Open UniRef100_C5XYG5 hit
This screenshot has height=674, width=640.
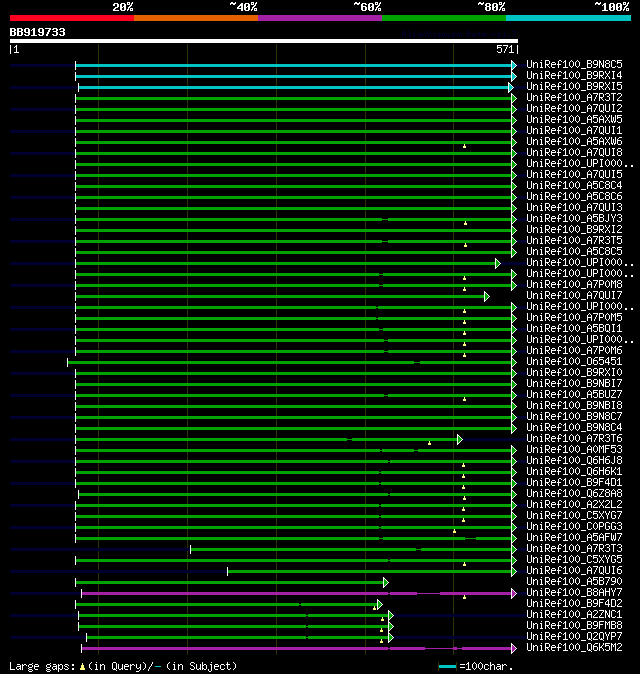[x=574, y=560]
